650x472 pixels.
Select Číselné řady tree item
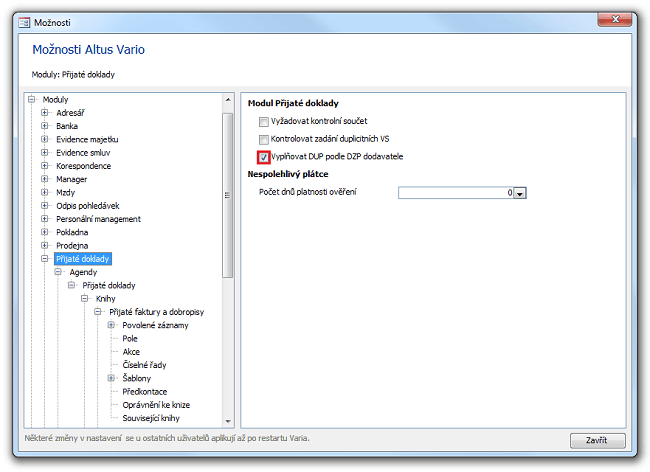coord(144,365)
